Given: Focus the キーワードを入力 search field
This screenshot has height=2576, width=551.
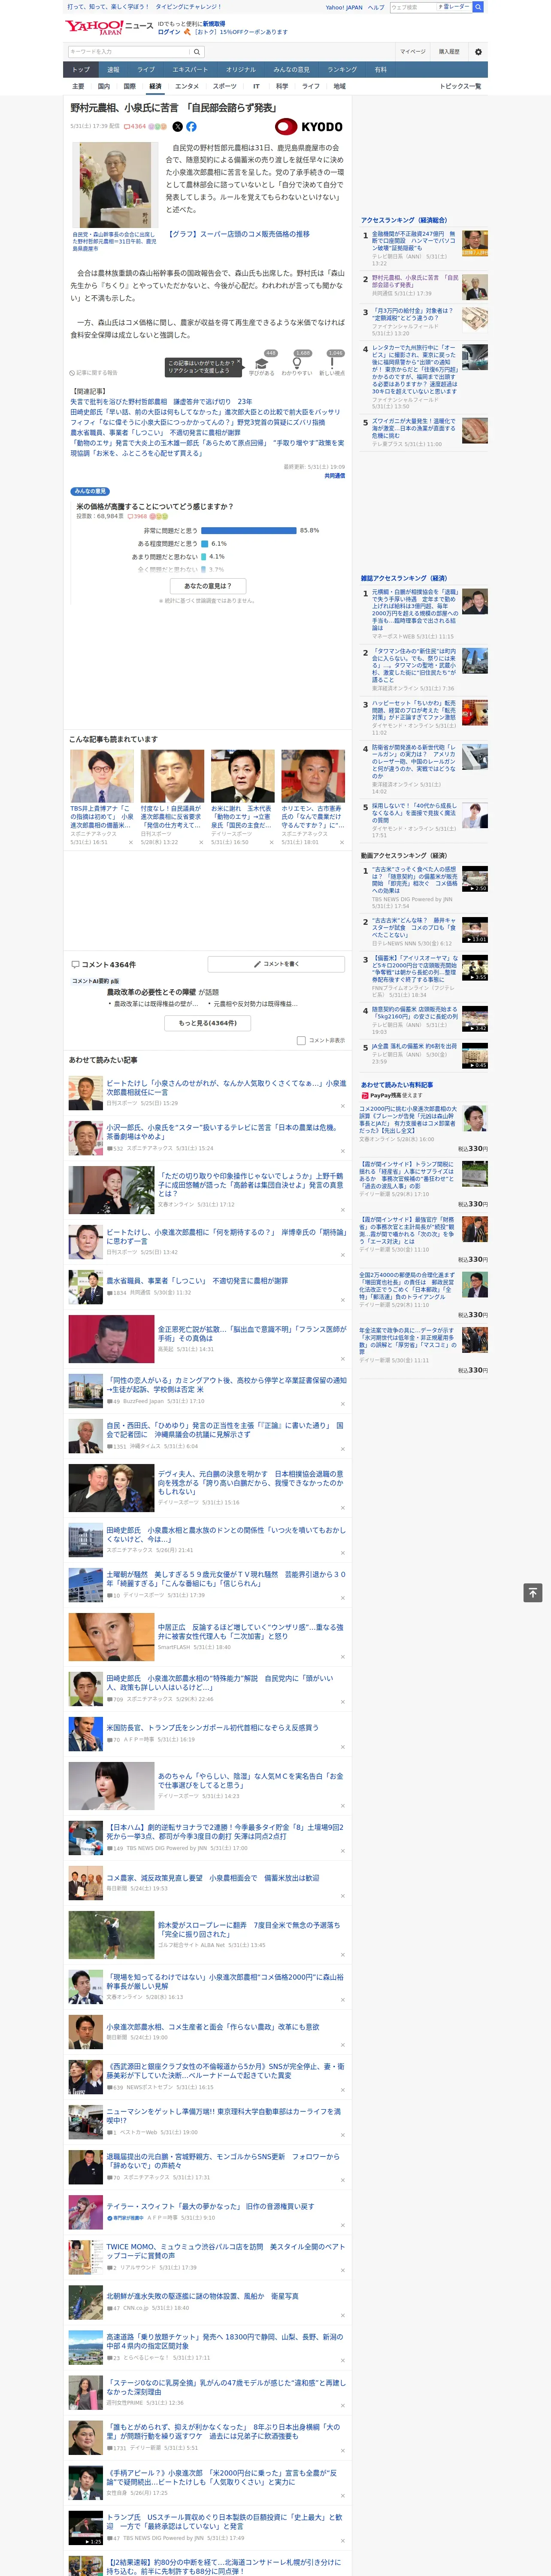Looking at the screenshot, I should [129, 52].
